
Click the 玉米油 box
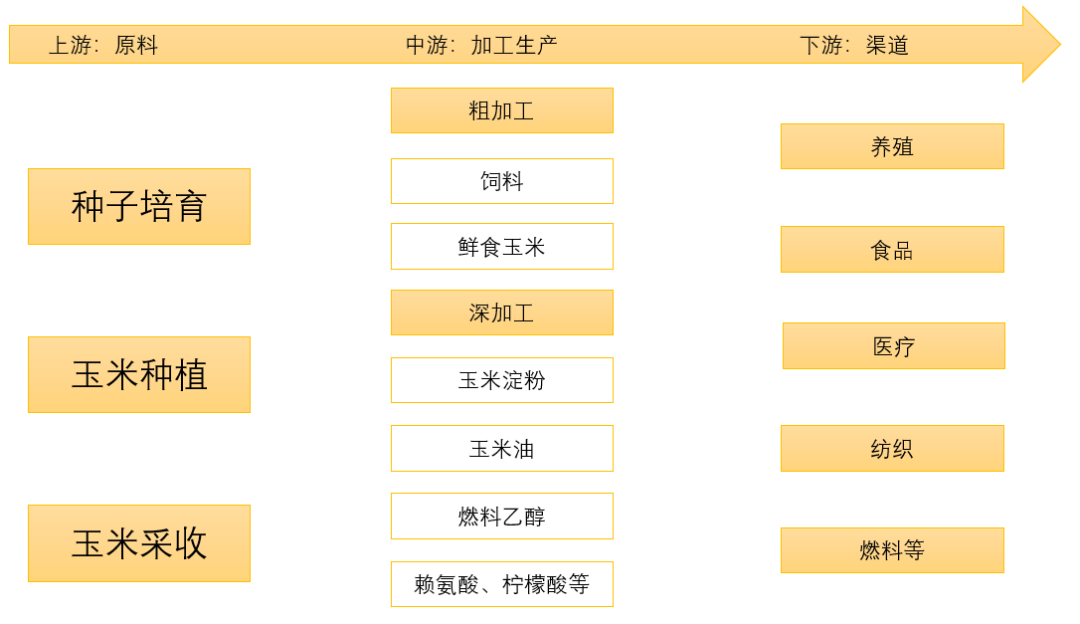point(501,448)
